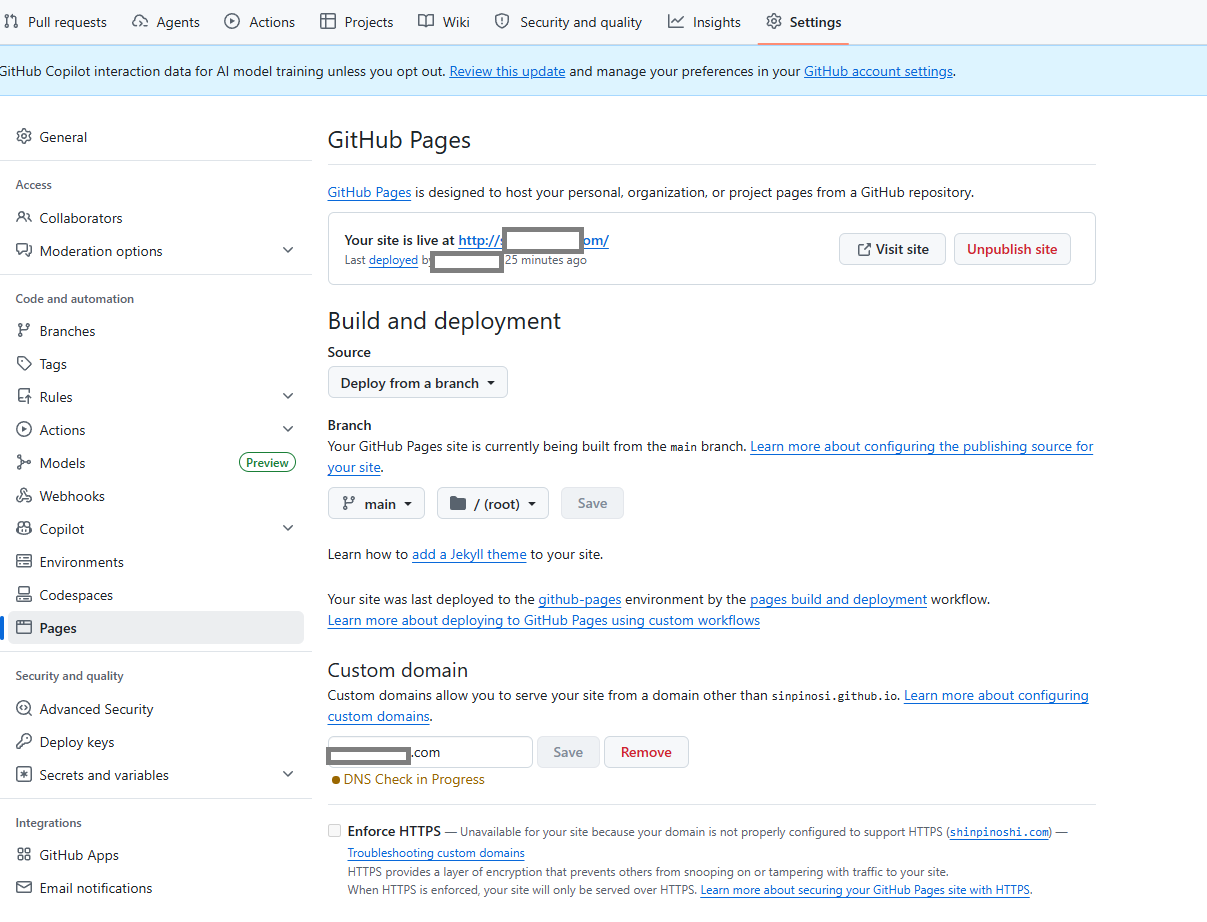Open the Review this update link
1207x922 pixels.
508,71
